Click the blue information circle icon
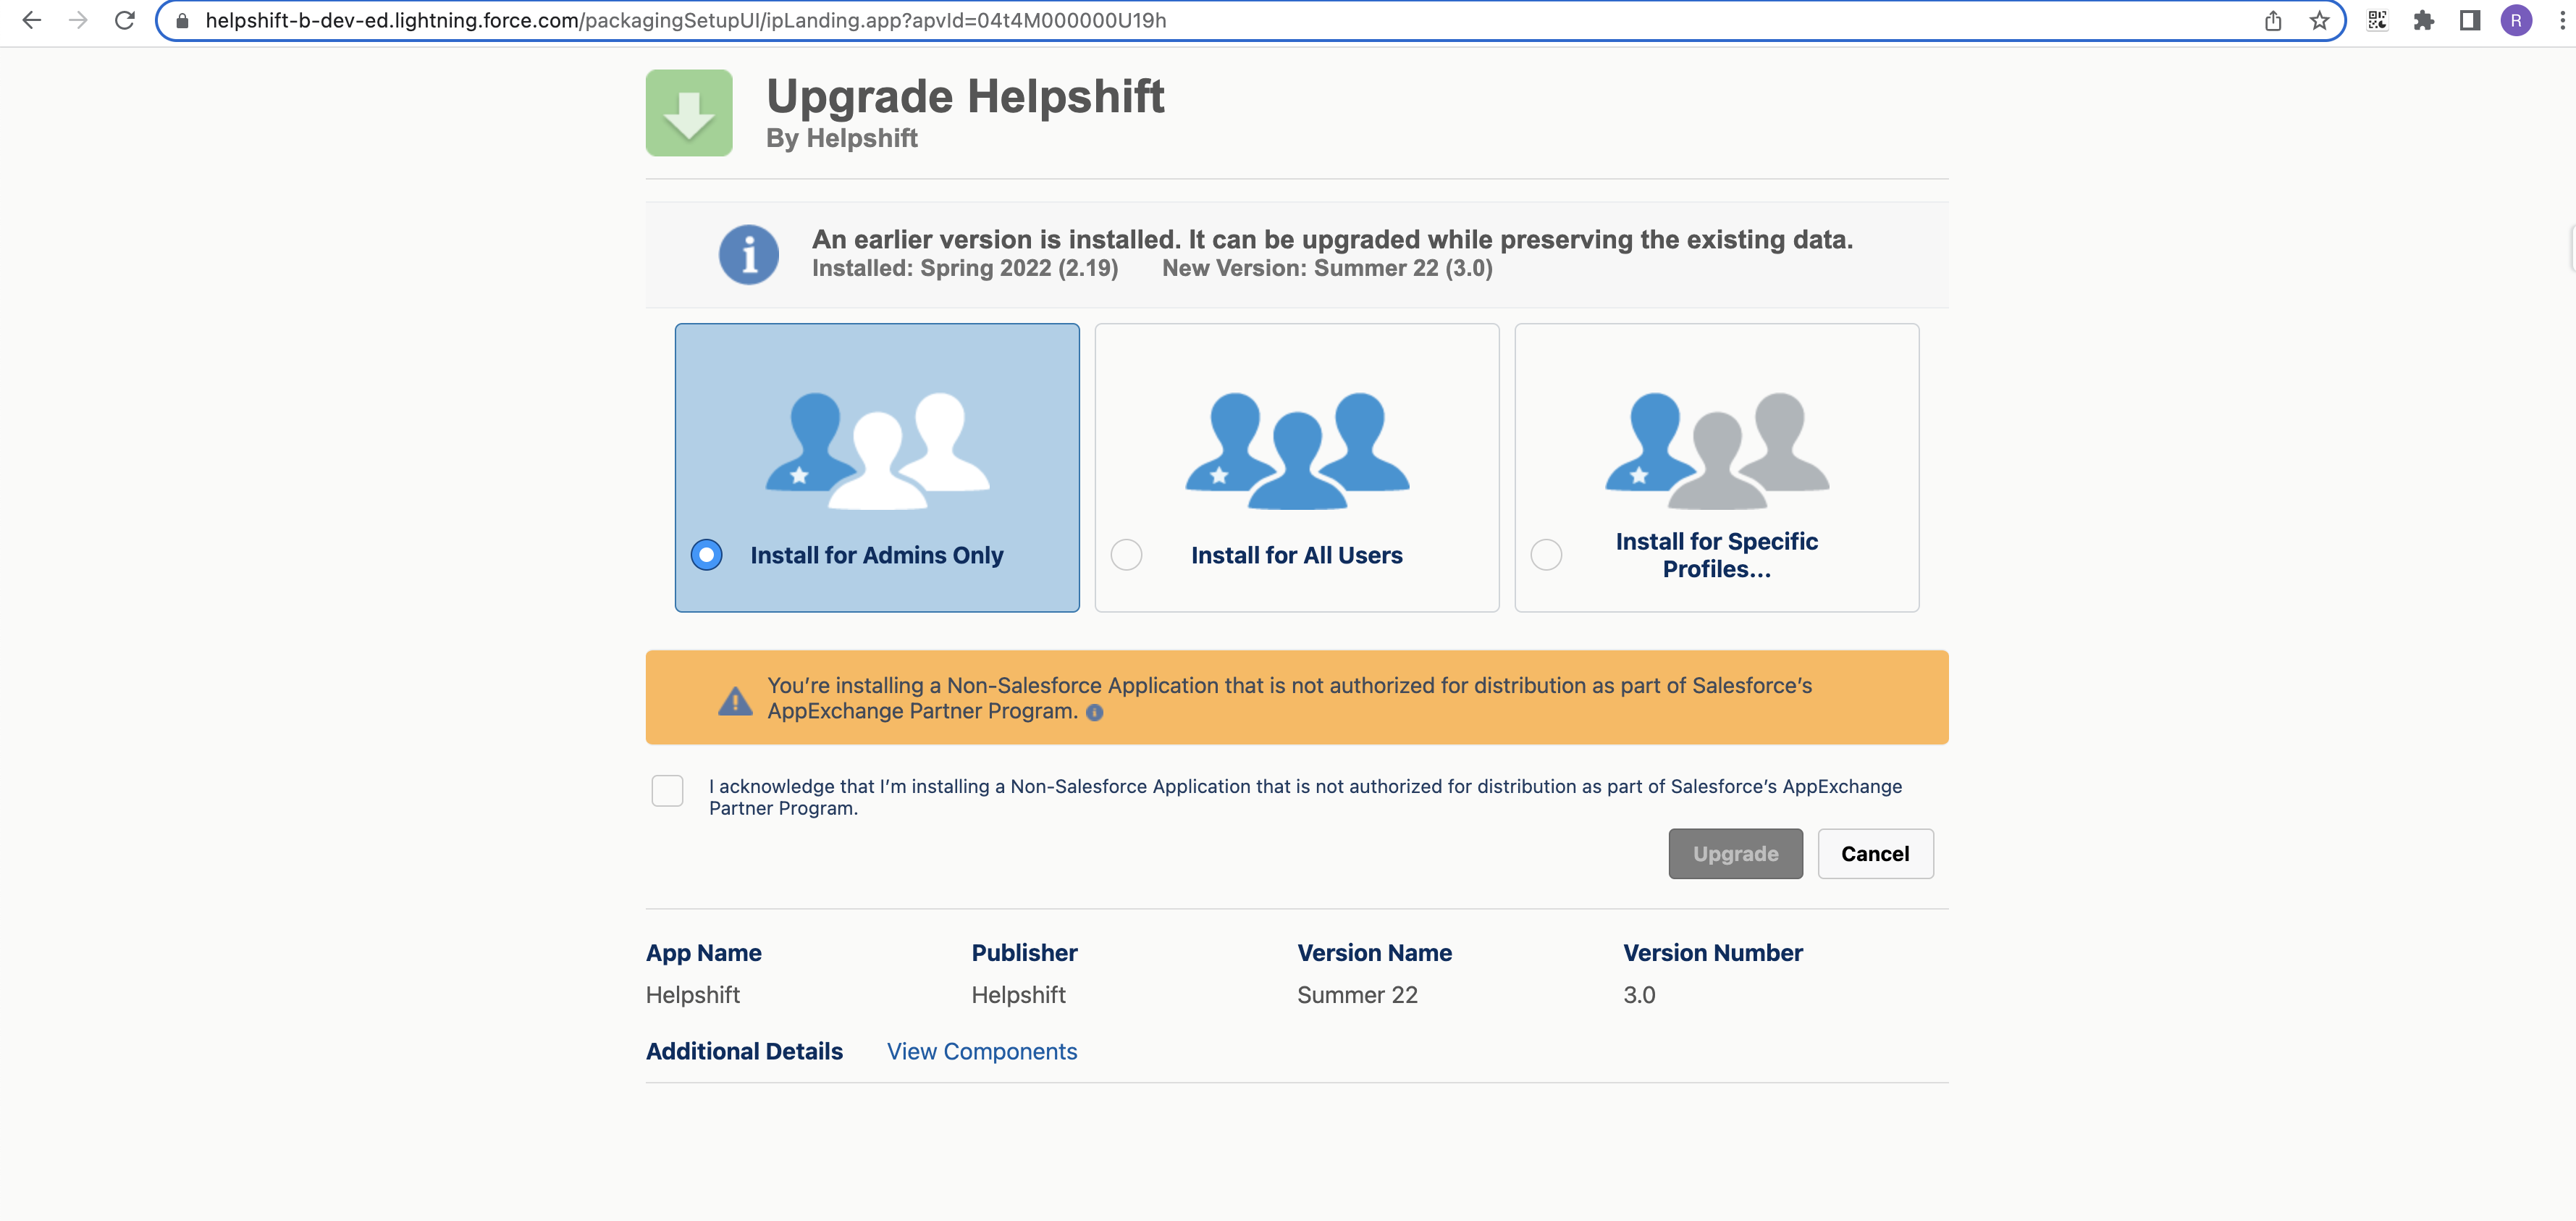The image size is (2576, 1221). [748, 254]
